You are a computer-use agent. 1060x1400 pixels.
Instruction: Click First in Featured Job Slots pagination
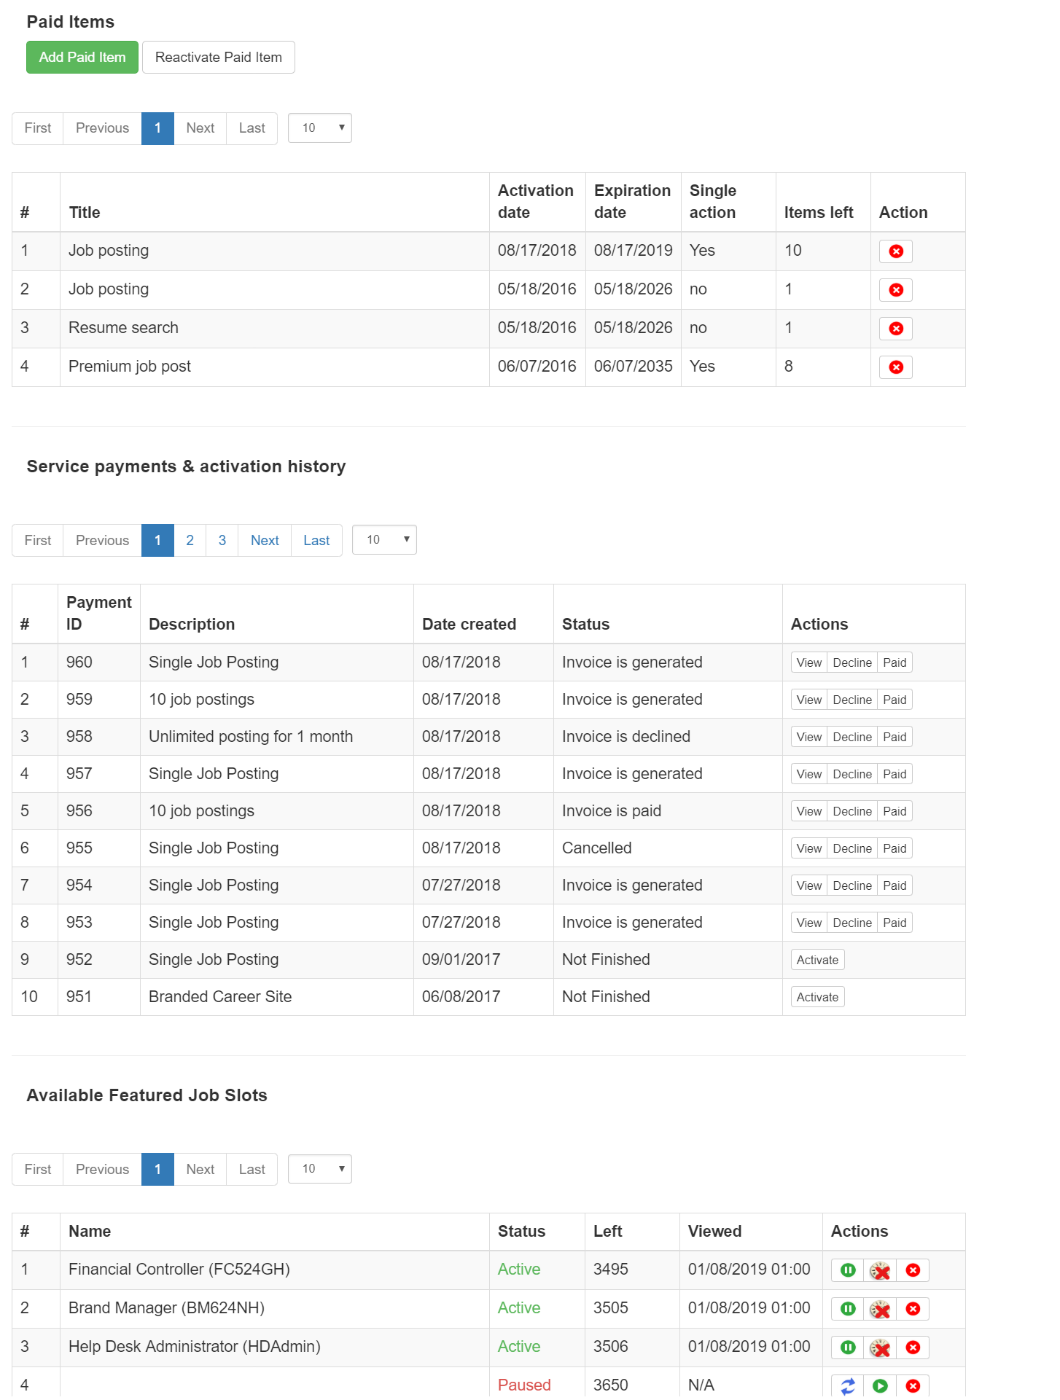click(x=38, y=1169)
